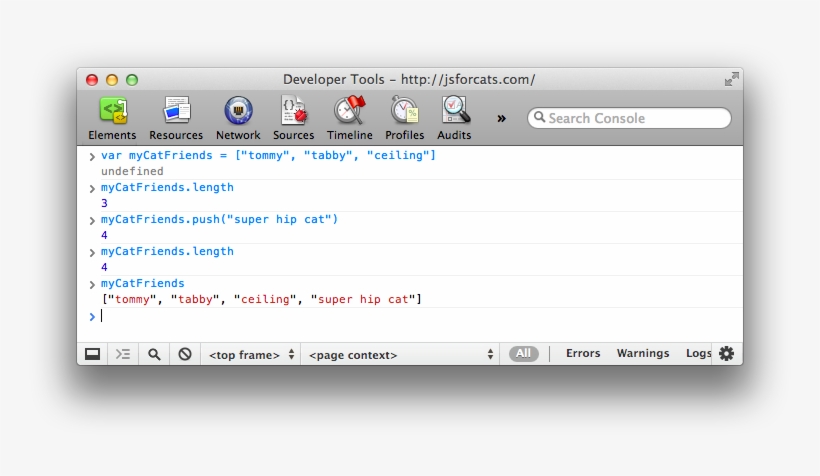The image size is (820, 476).
Task: Open the Resources panel
Action: click(x=176, y=119)
